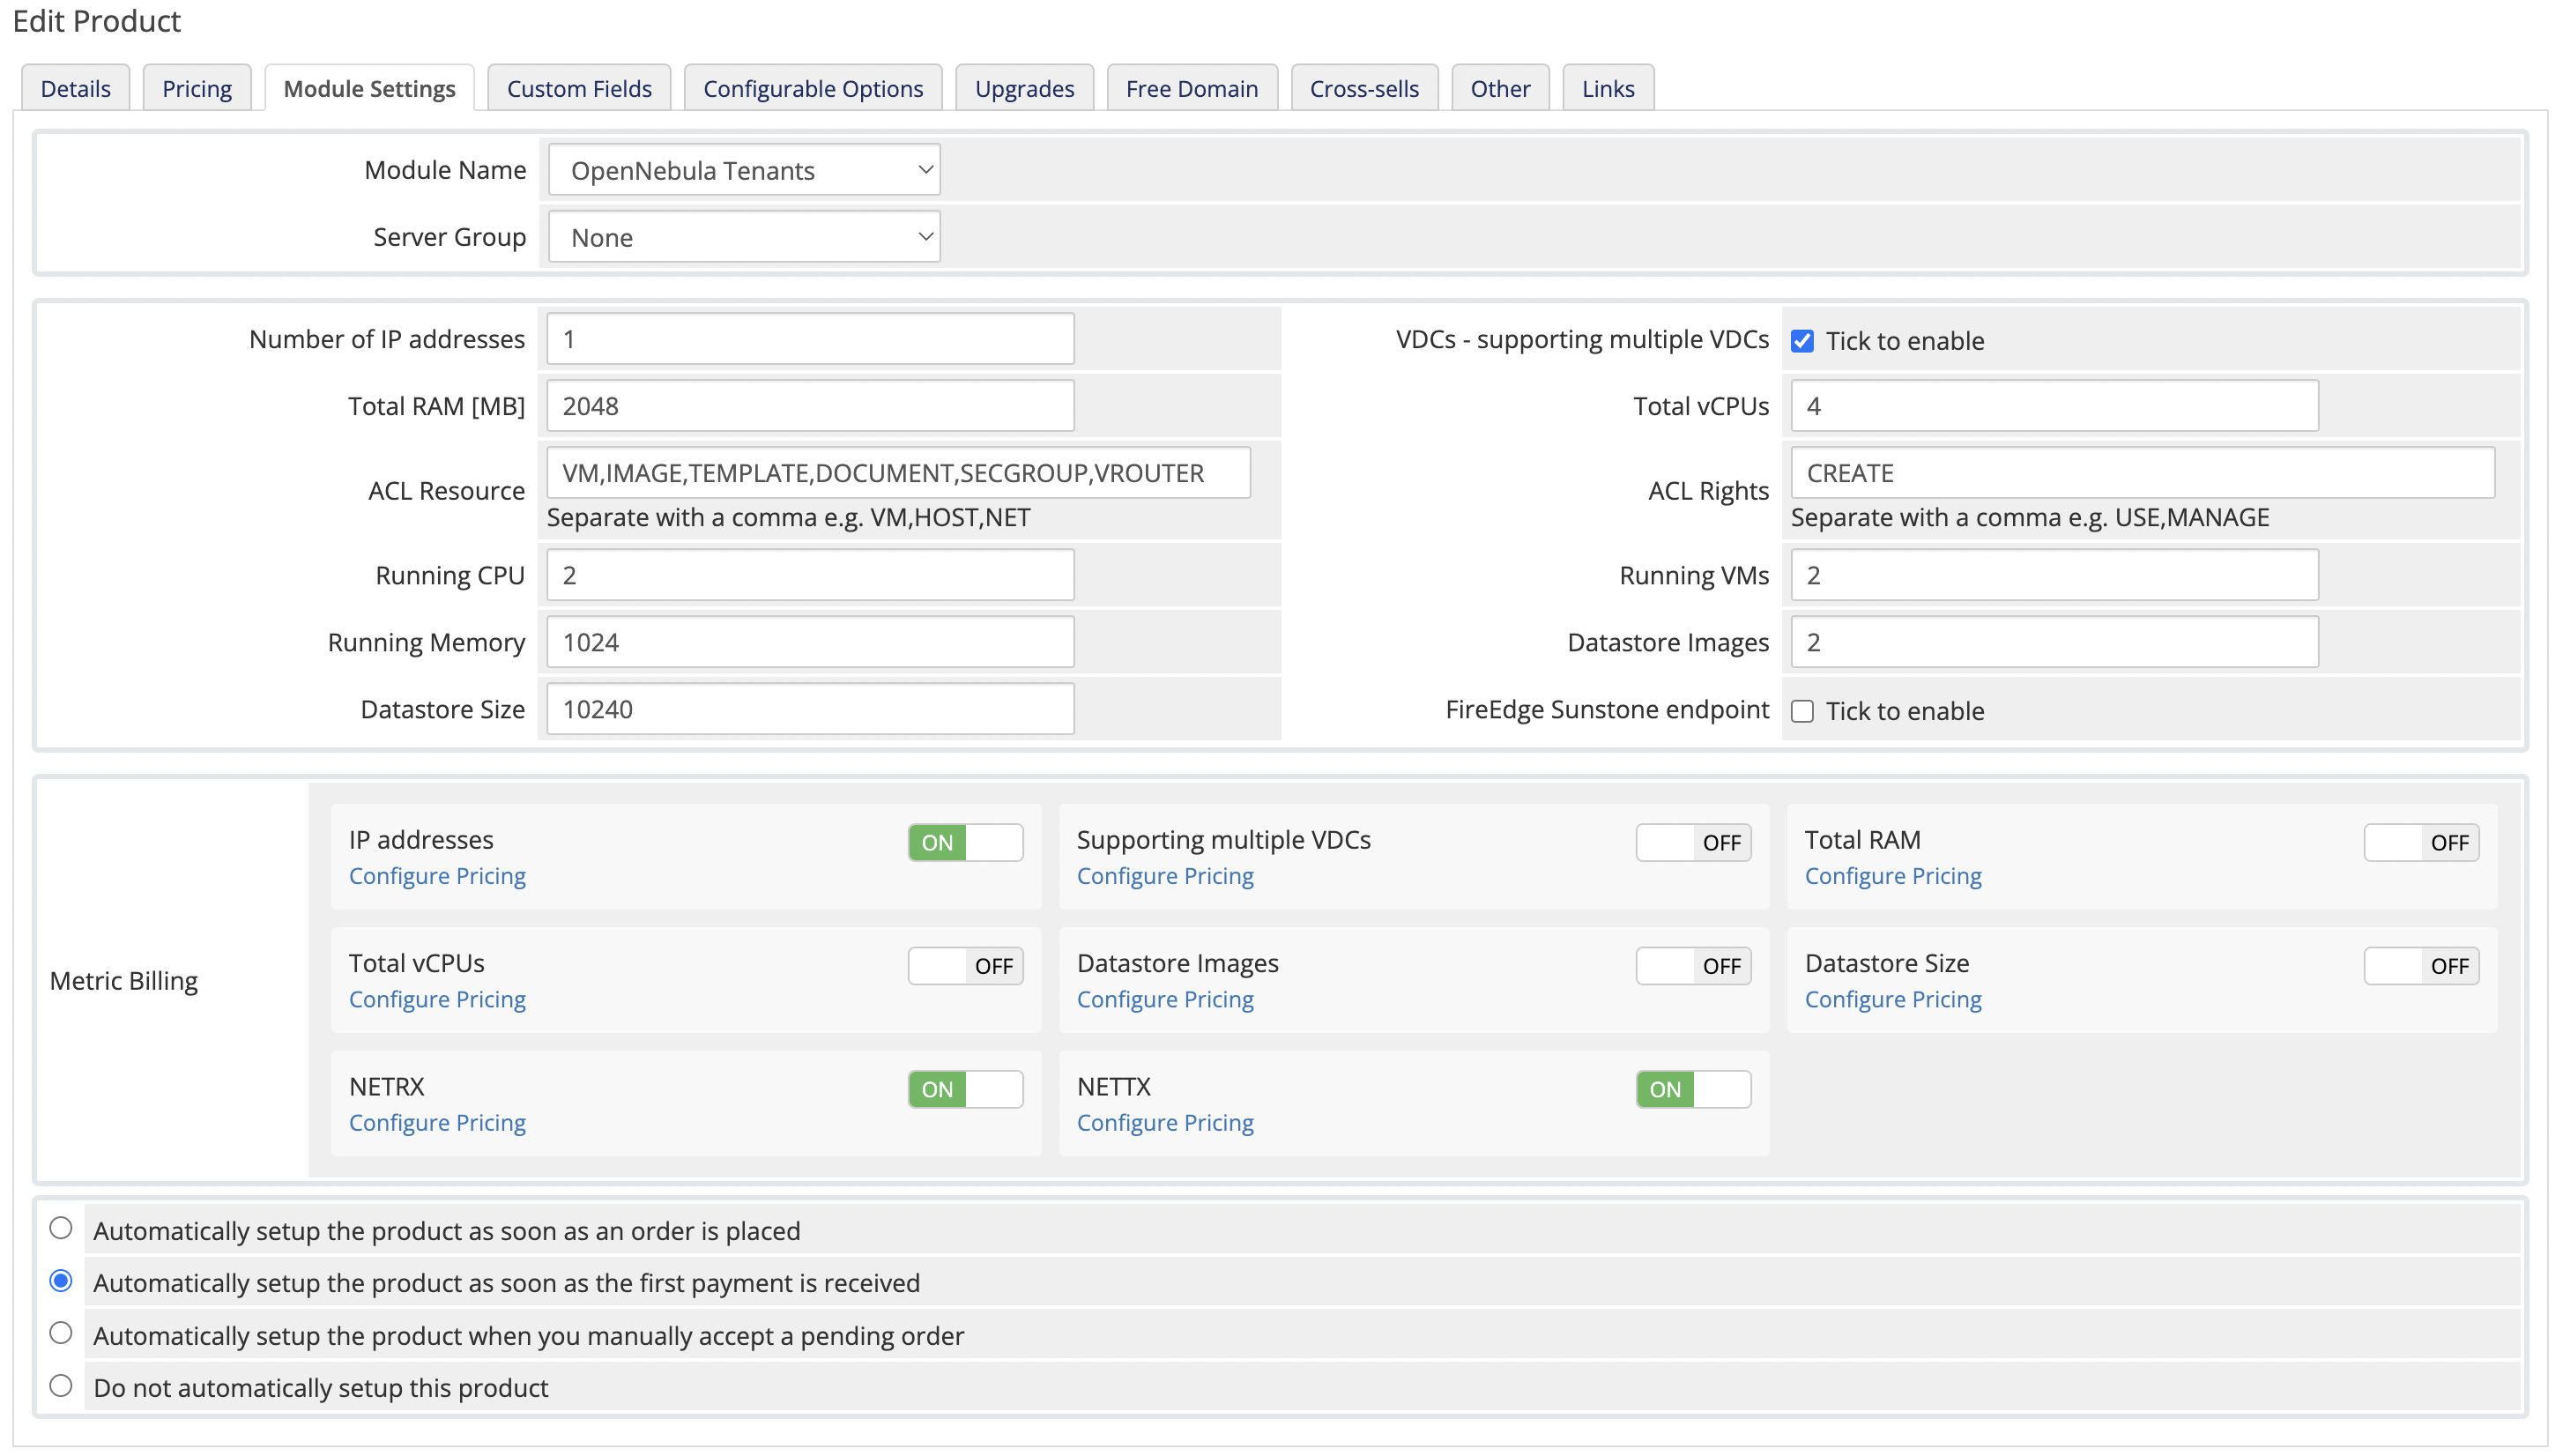Select setup as soon as order is placed

(x=61, y=1228)
